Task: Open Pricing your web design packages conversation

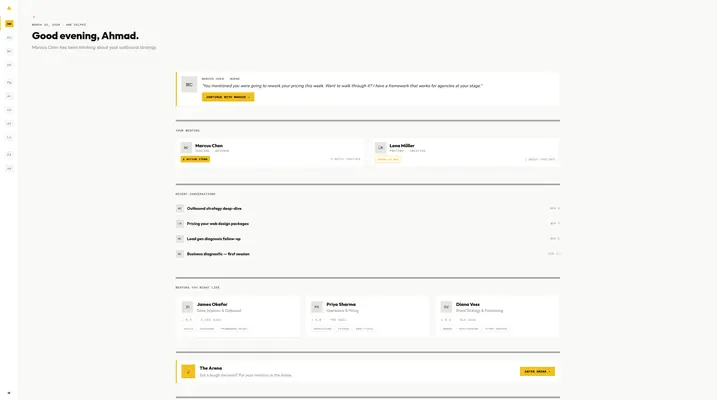Action: click(368, 224)
